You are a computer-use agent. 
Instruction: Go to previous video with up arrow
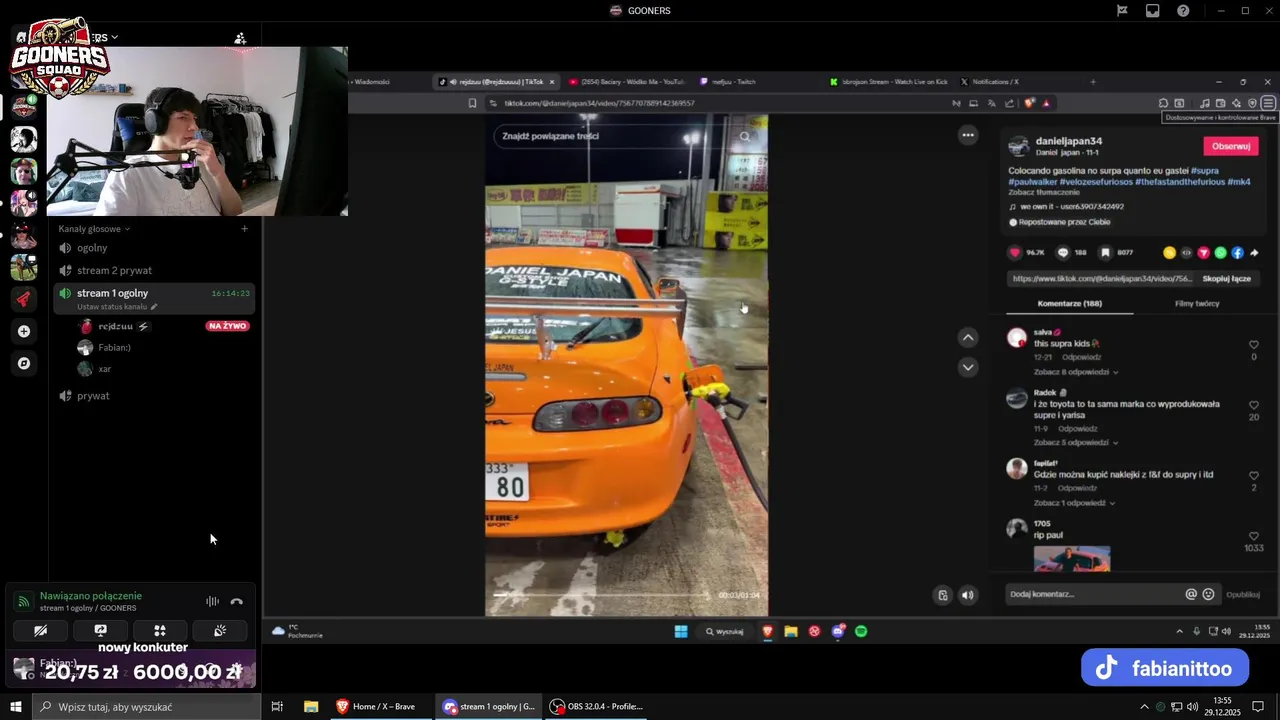[967, 337]
